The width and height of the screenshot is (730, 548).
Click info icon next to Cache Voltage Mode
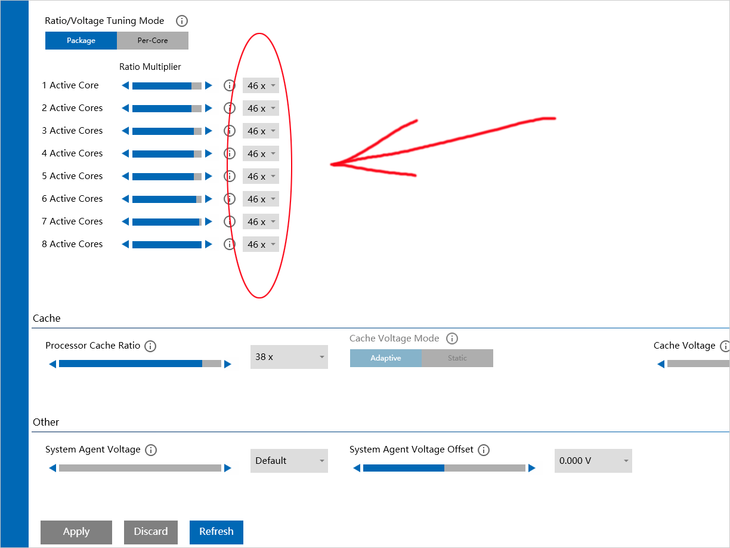(x=452, y=339)
